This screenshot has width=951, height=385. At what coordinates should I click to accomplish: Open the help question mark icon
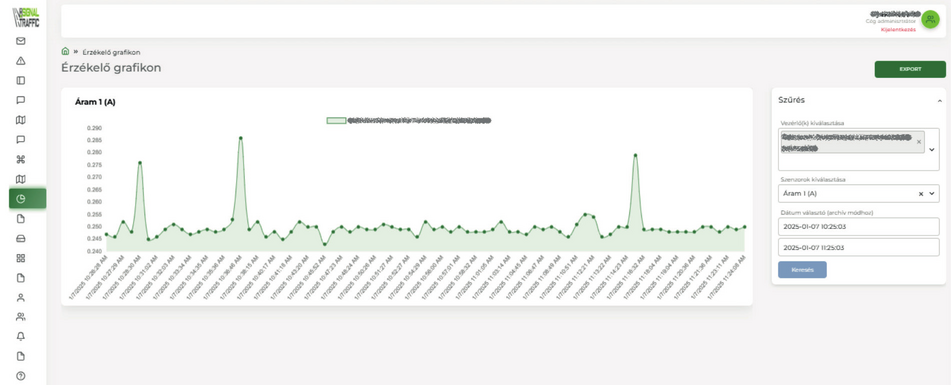click(x=21, y=376)
